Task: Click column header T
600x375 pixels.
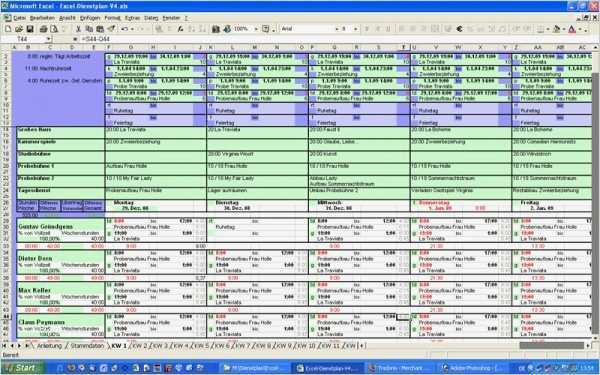Action: coord(403,47)
